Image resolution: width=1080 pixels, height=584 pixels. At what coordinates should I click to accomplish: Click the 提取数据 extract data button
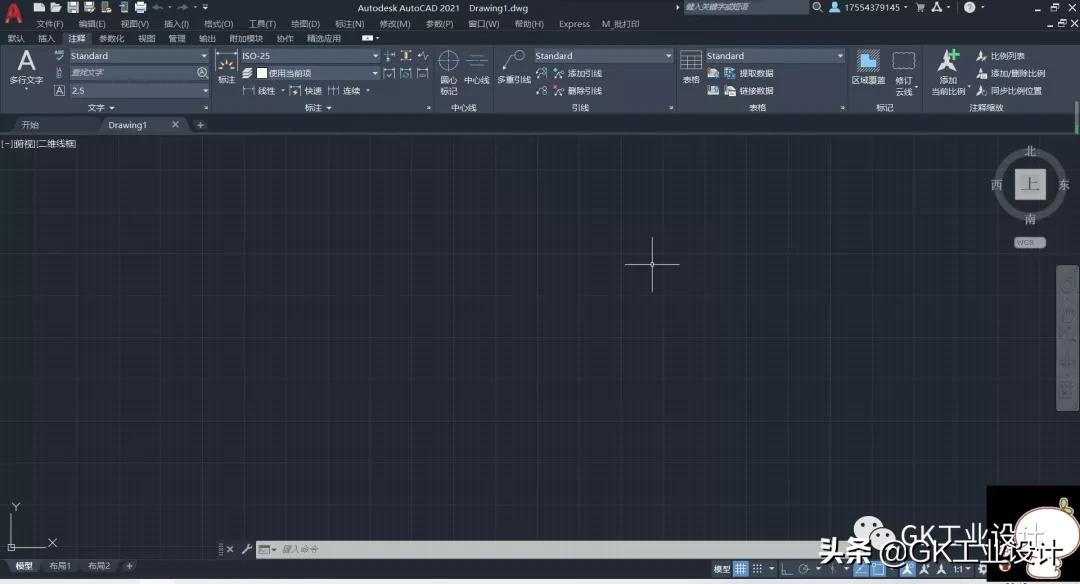pyautogui.click(x=749, y=73)
